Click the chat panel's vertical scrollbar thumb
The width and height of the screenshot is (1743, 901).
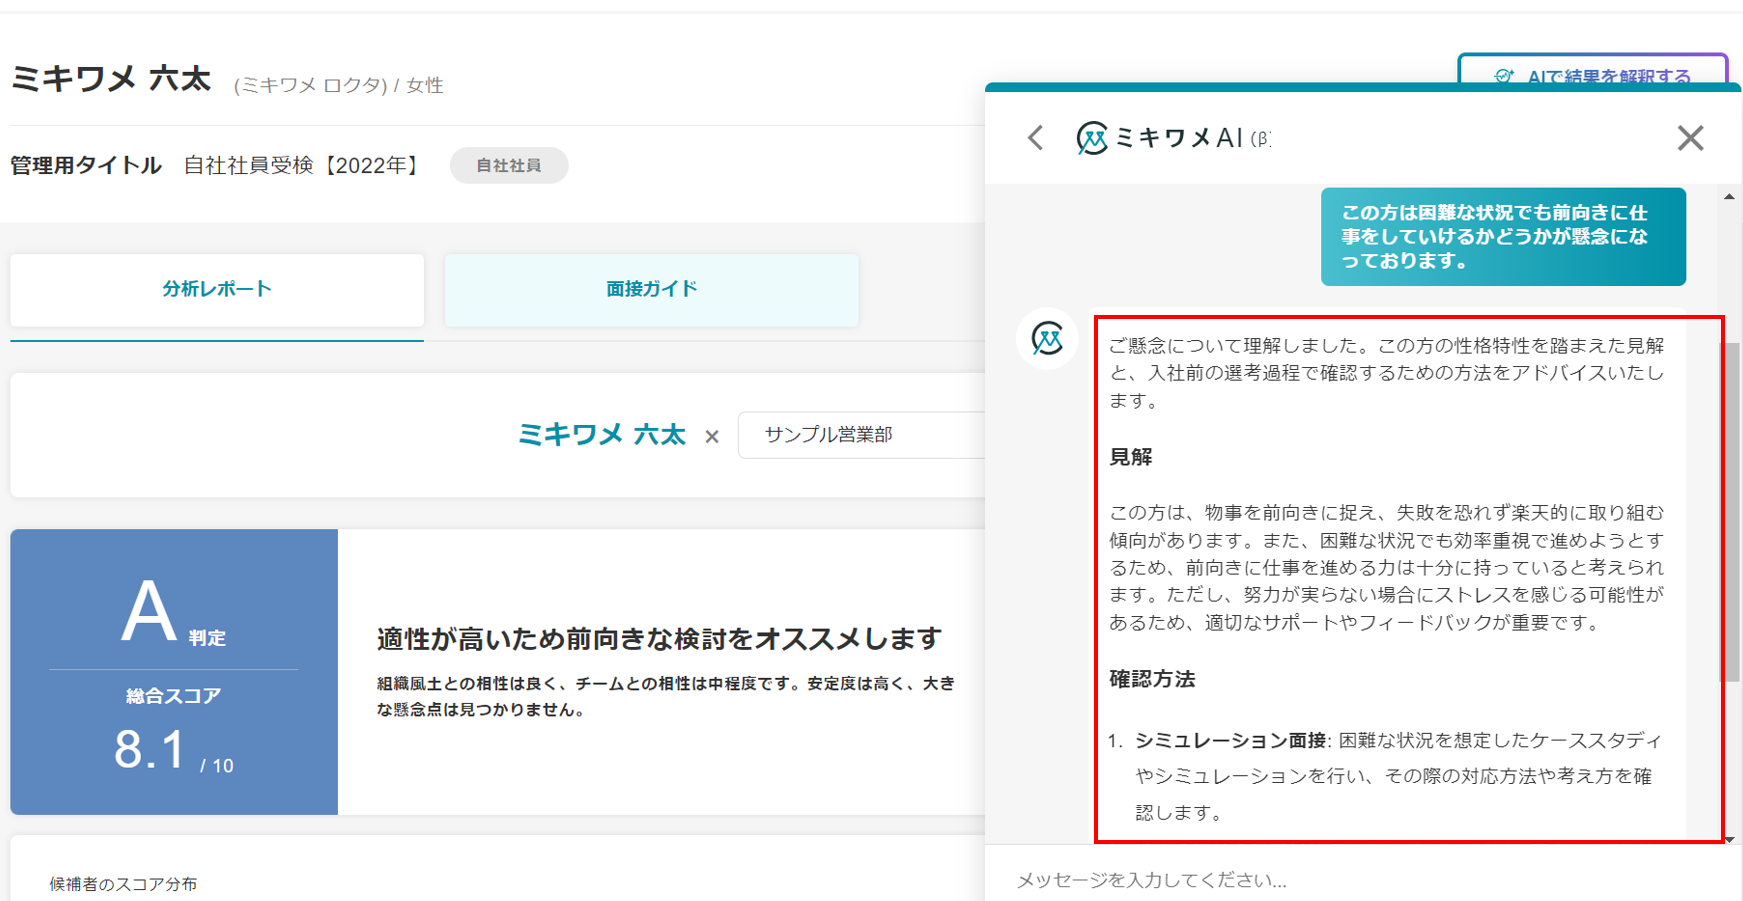tap(1730, 510)
